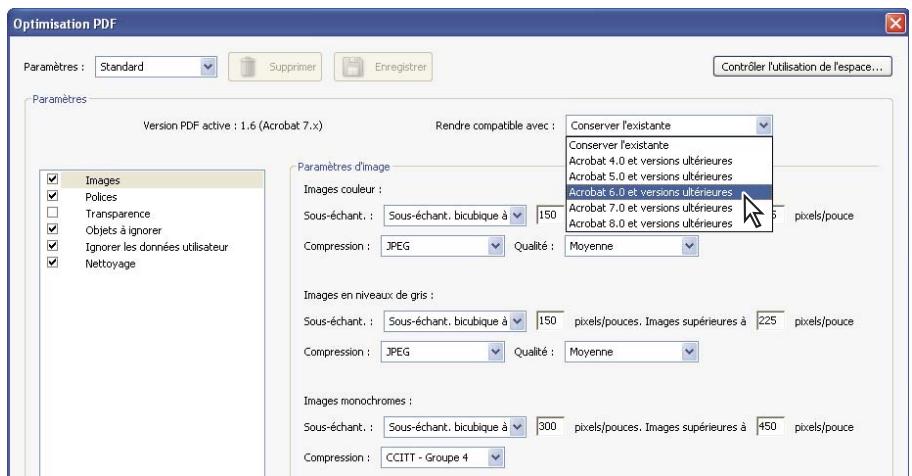Close the Optimisation PDF dialog
Image resolution: width=912 pixels, height=476 pixels.
tap(895, 23)
